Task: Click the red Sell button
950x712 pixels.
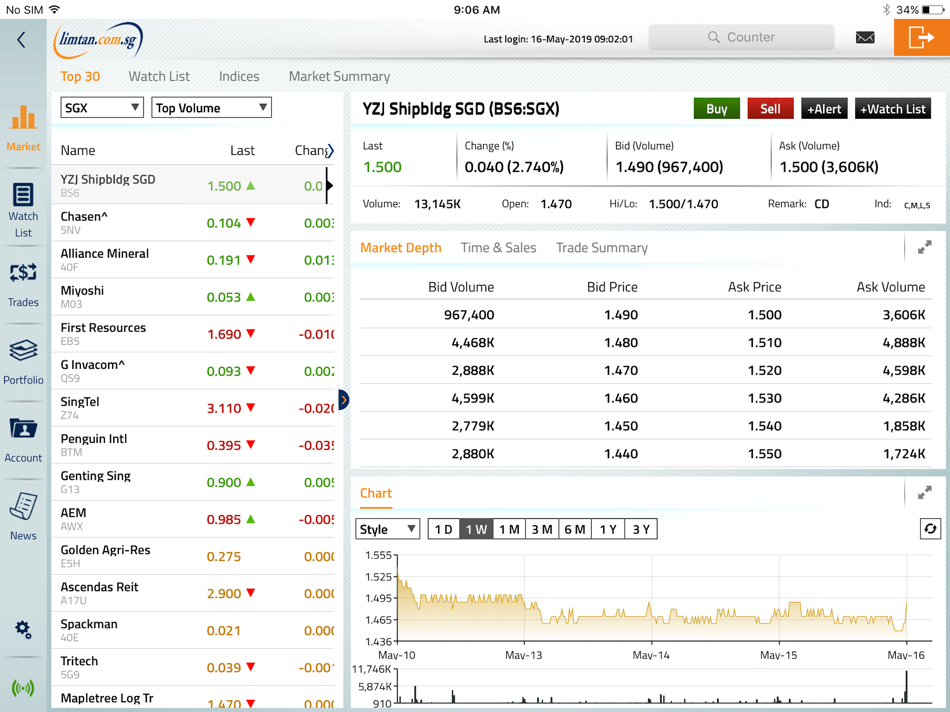Action: point(770,108)
